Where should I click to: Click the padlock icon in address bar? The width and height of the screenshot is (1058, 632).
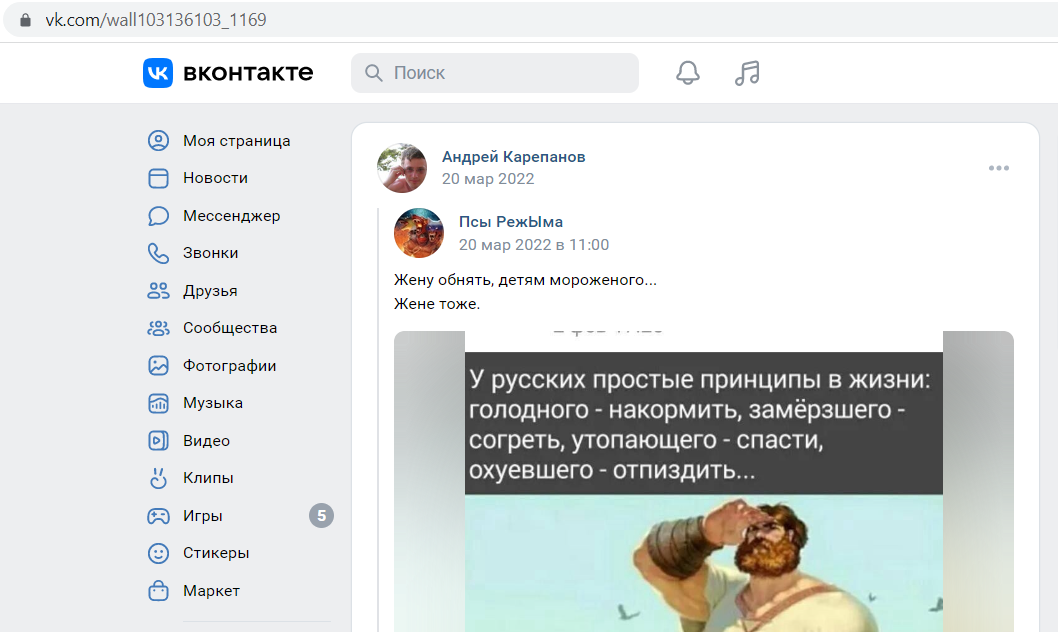(x=26, y=20)
